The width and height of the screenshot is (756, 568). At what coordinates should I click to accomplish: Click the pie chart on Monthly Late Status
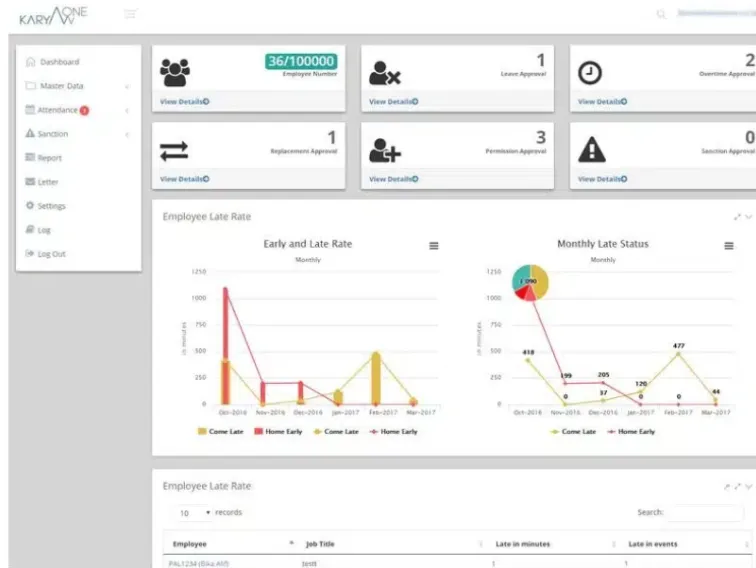[530, 283]
